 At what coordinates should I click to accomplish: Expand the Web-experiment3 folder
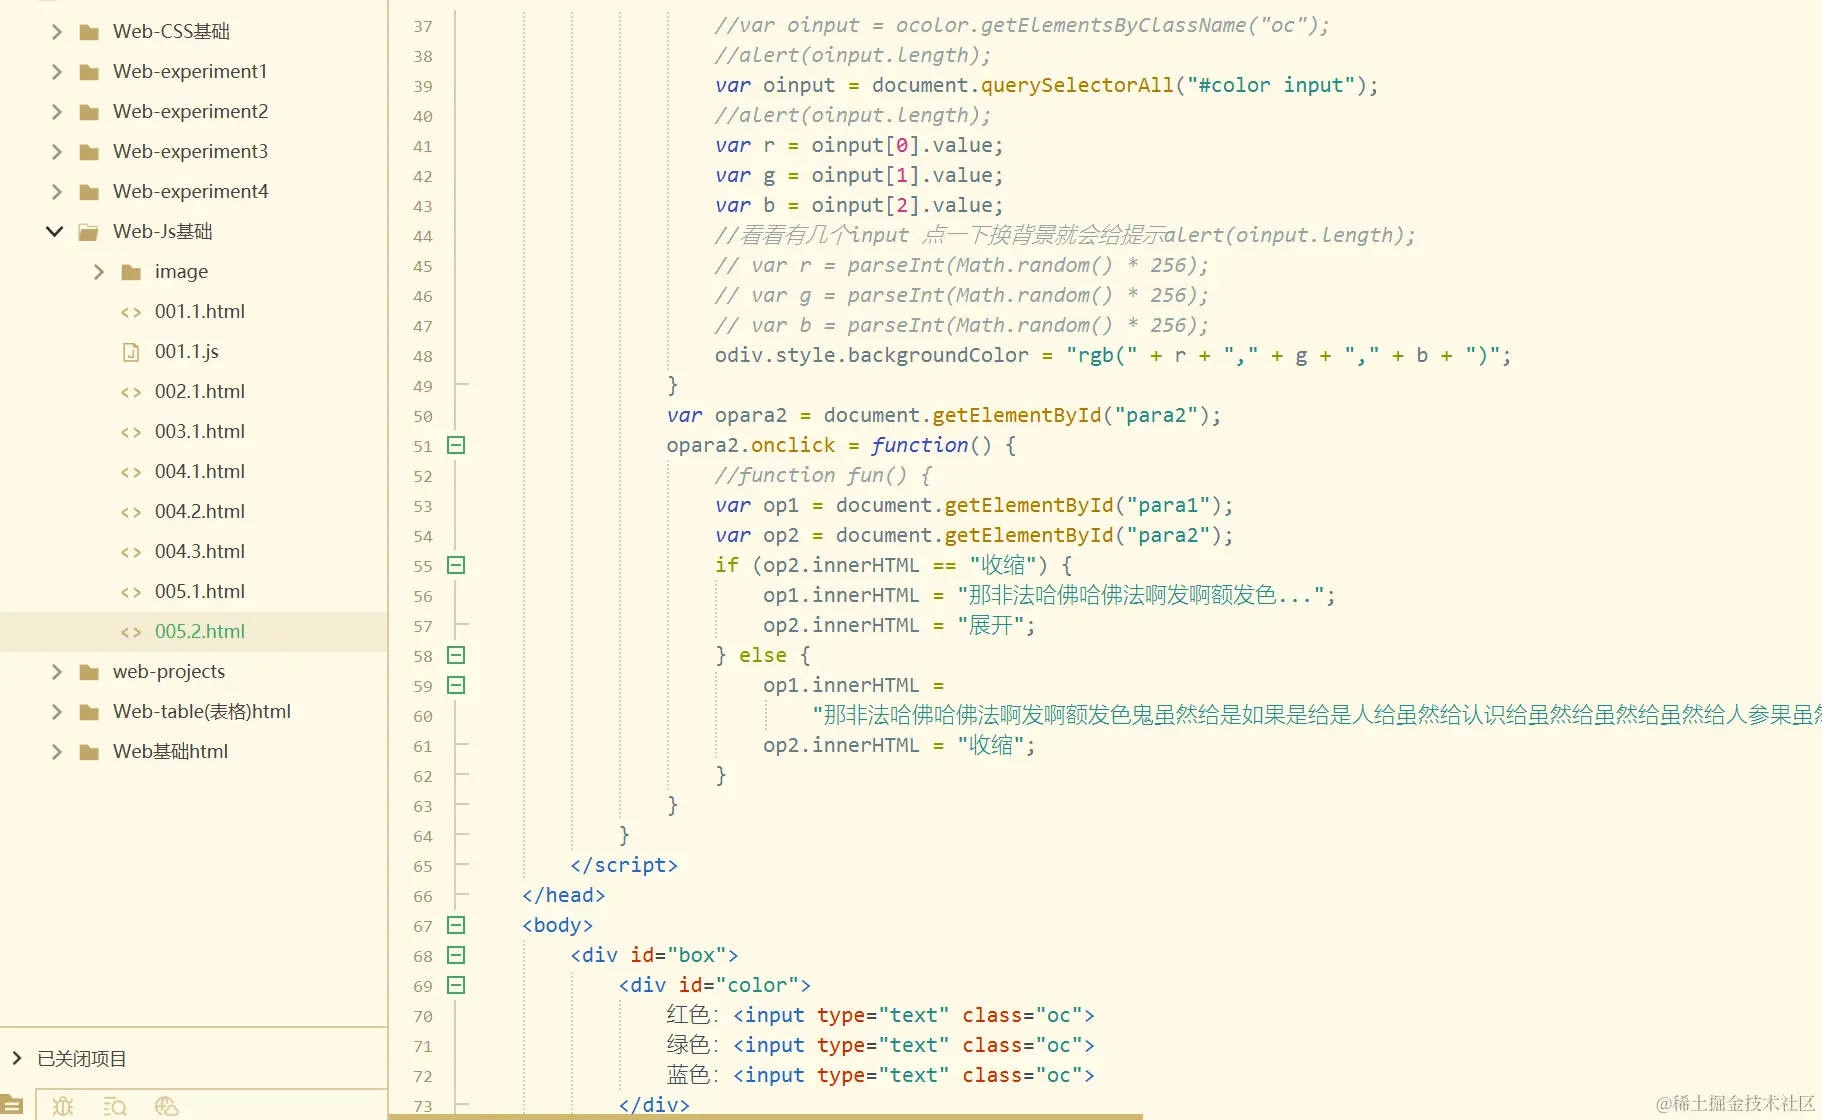point(56,152)
